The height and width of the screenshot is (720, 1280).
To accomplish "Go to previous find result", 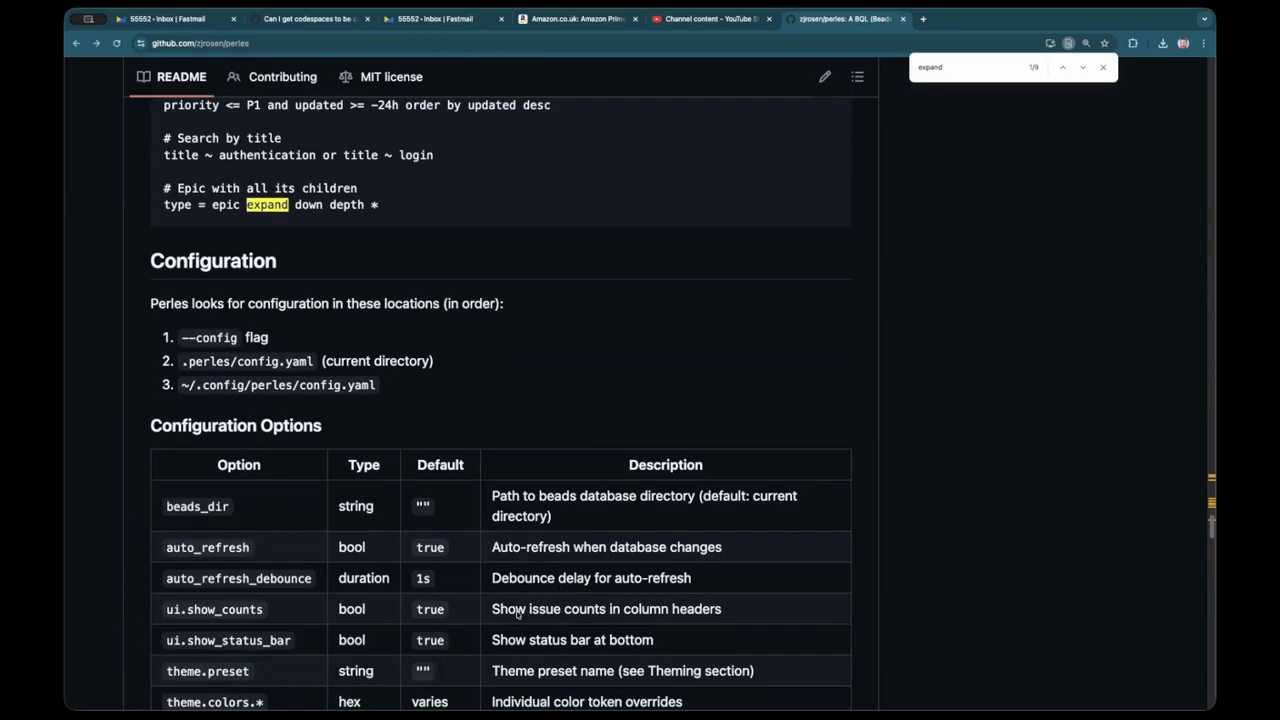I will (1062, 67).
